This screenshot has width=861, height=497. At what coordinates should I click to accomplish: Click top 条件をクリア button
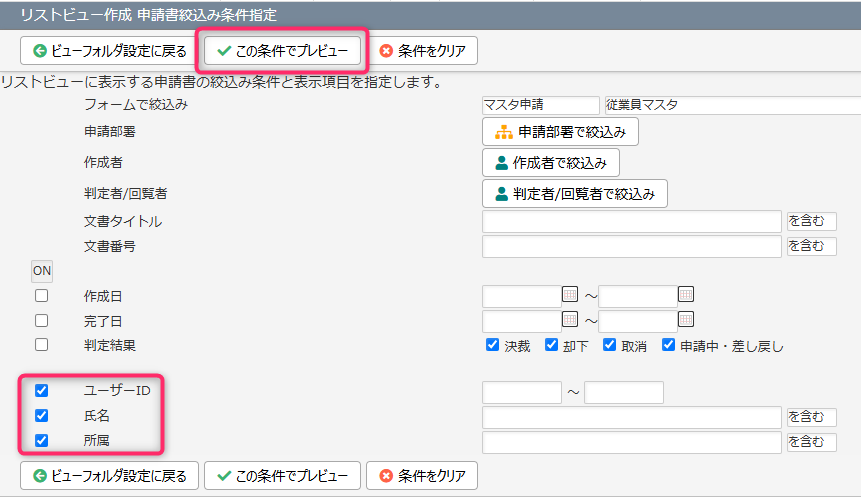422,51
